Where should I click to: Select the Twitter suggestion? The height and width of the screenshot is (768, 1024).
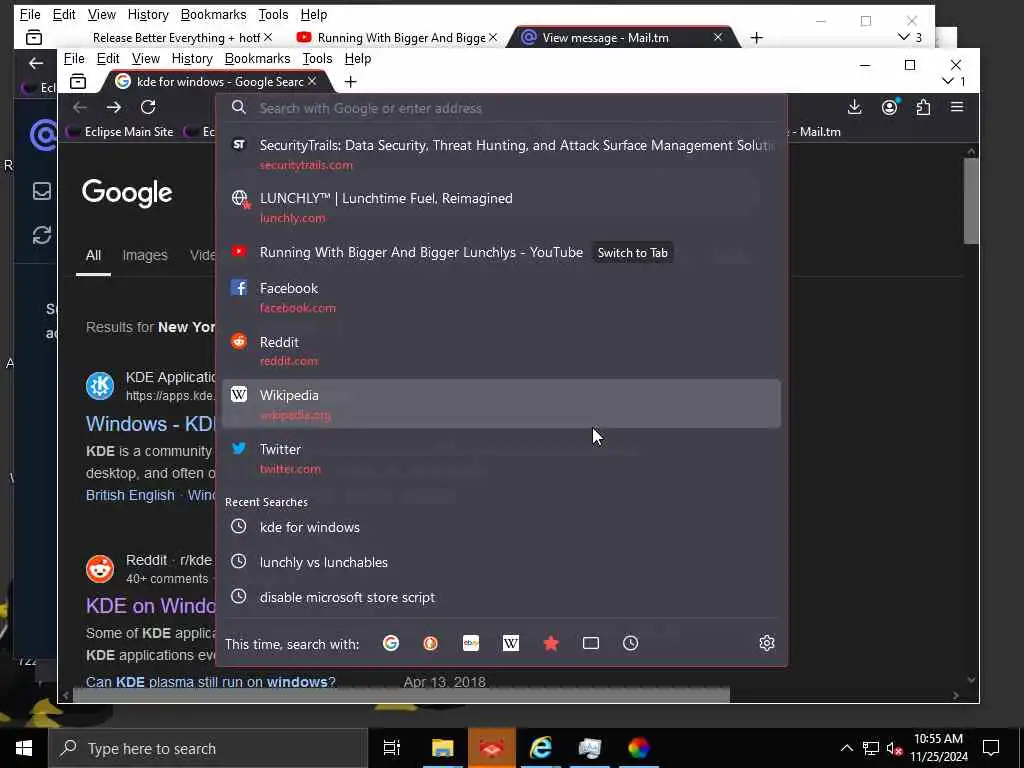pyautogui.click(x=502, y=458)
